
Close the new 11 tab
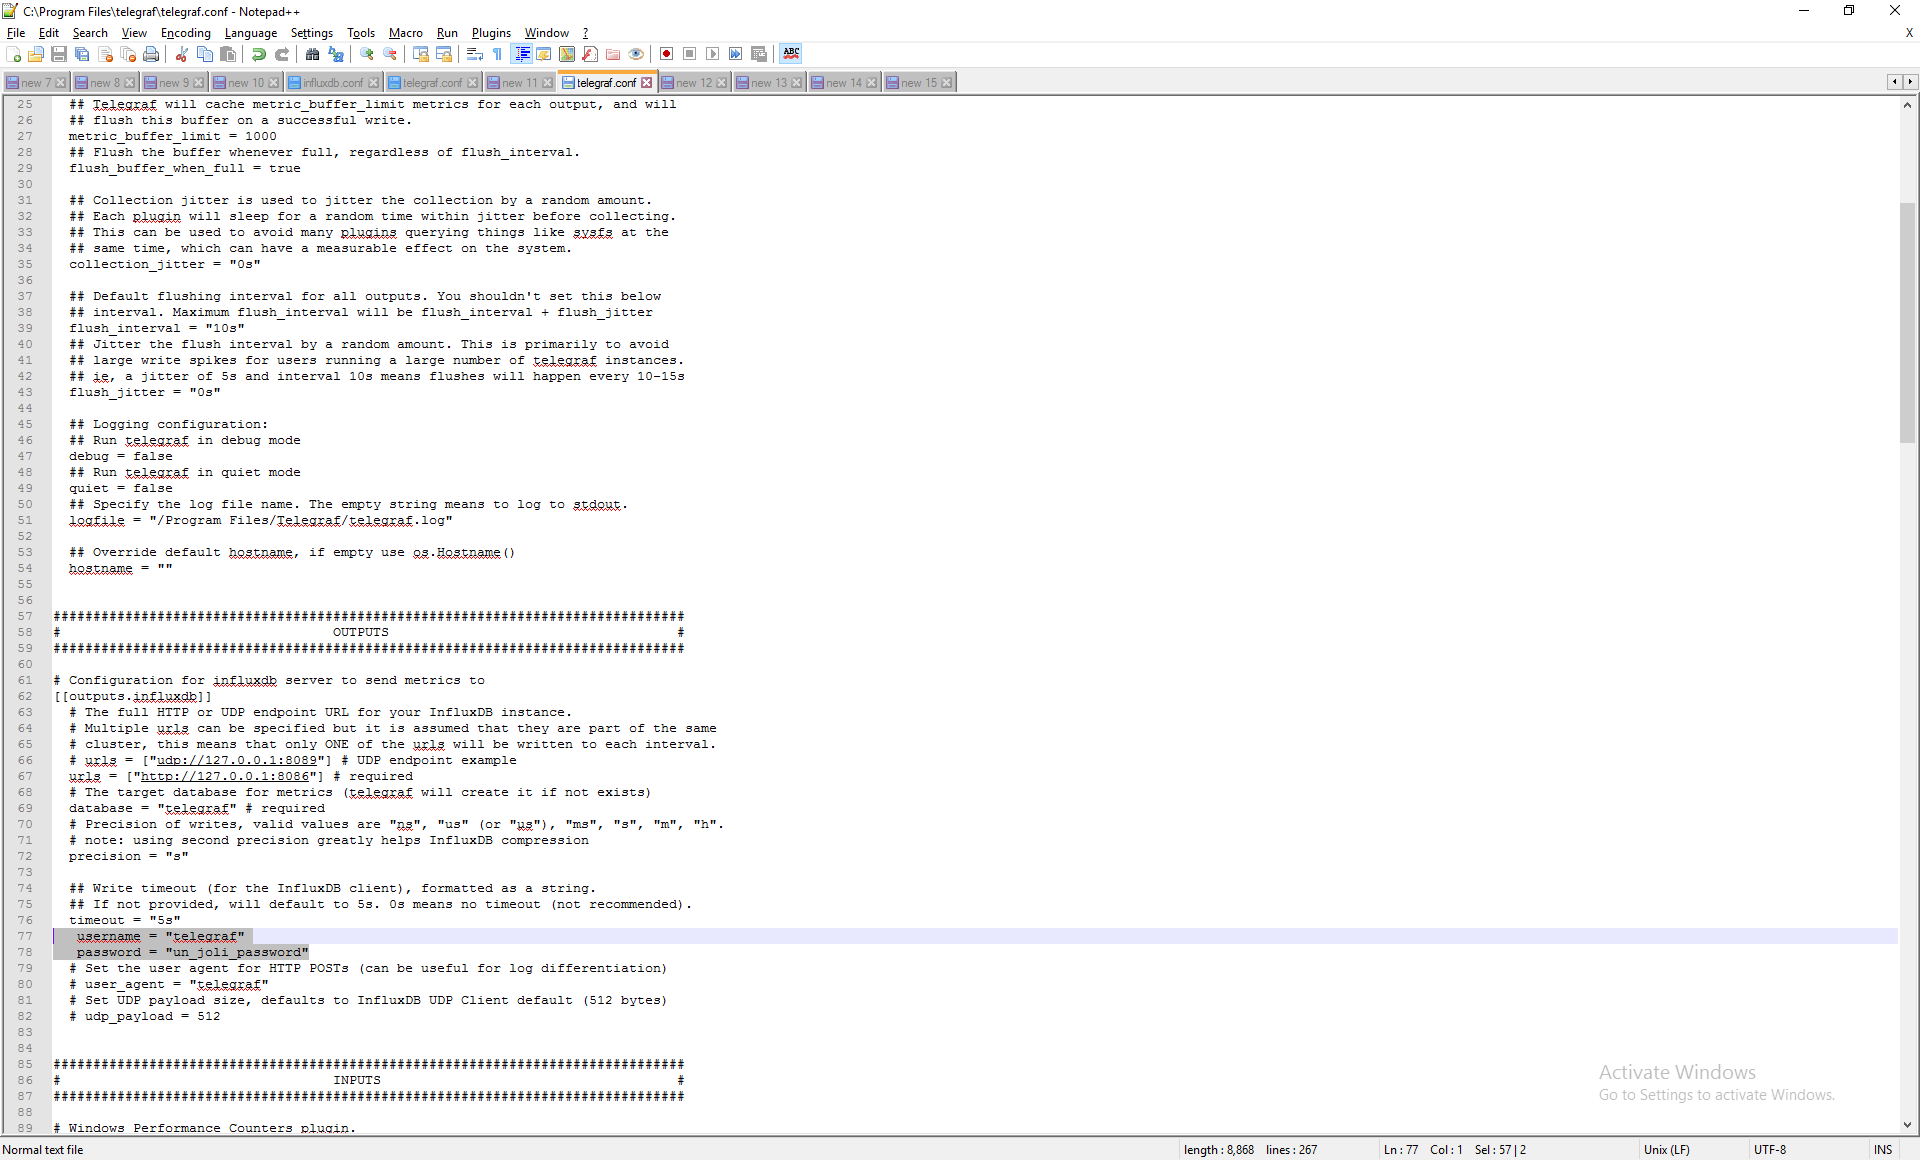(x=547, y=83)
